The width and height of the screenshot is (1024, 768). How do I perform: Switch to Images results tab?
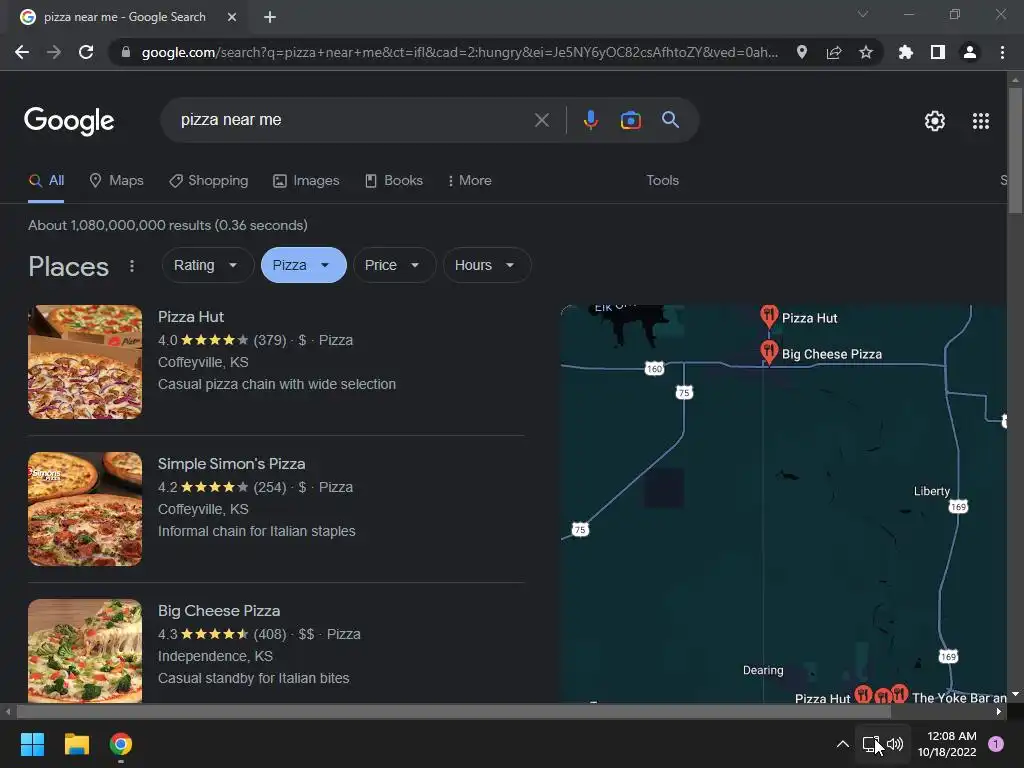(306, 181)
